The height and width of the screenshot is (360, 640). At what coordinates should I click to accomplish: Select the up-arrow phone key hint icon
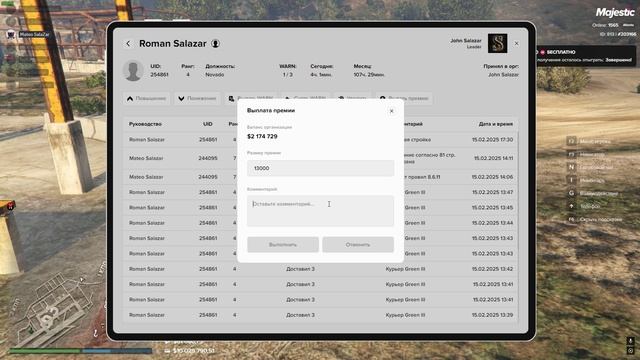571,206
